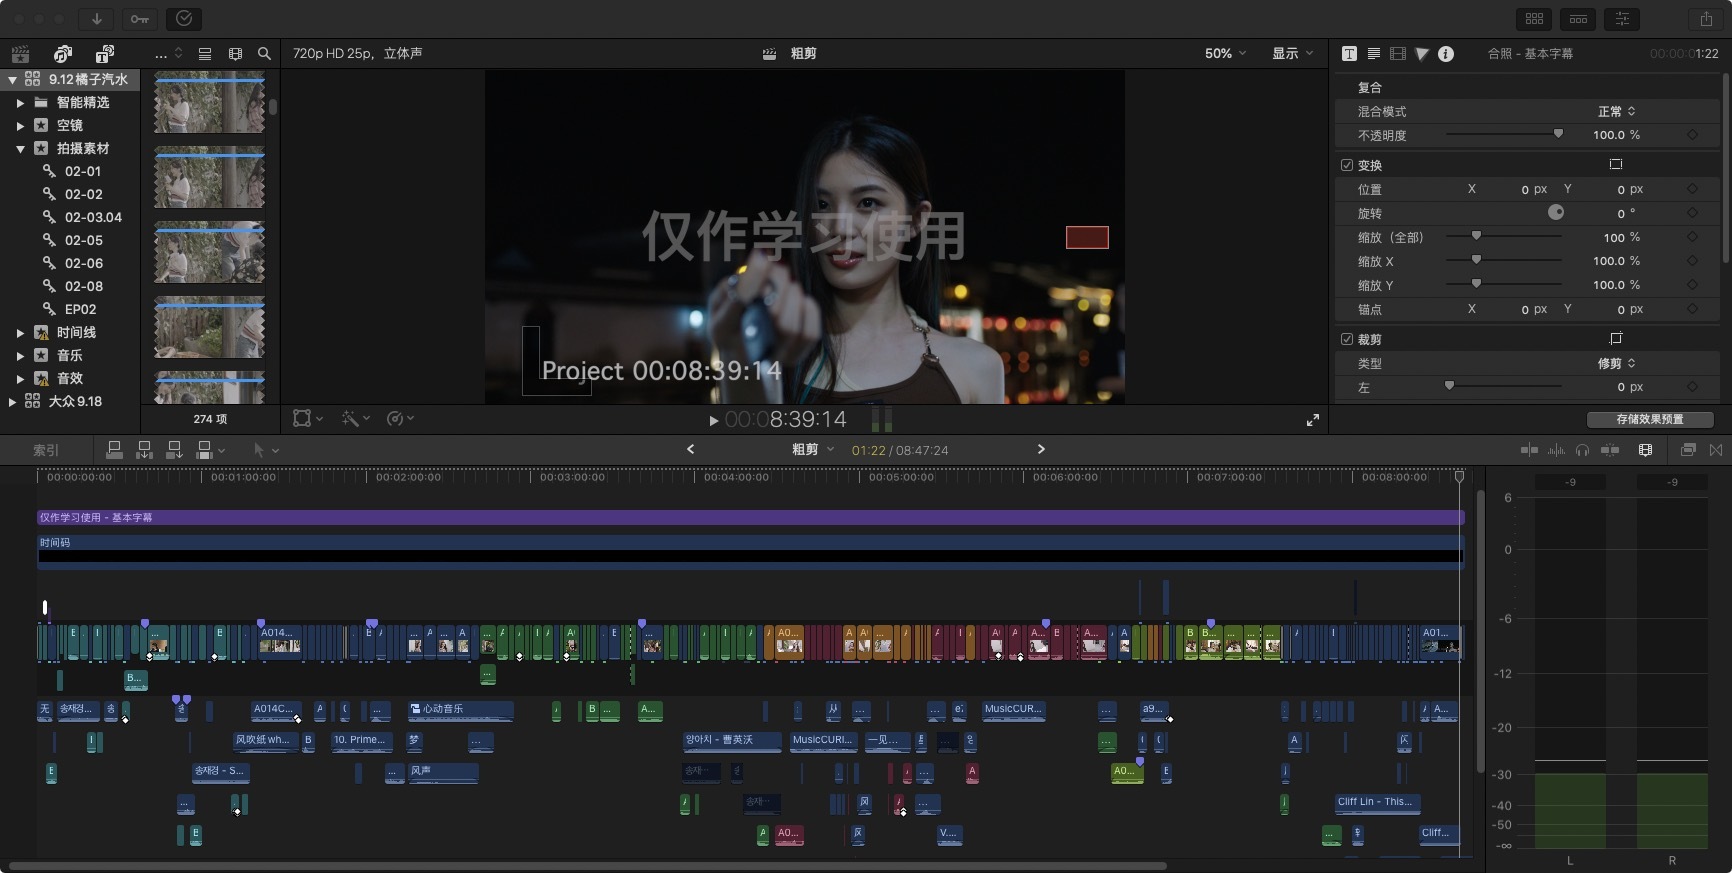Click the Share export icon

(1706, 18)
